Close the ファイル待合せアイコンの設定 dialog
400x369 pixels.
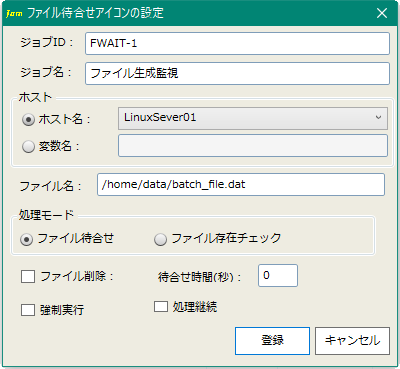click(382, 13)
